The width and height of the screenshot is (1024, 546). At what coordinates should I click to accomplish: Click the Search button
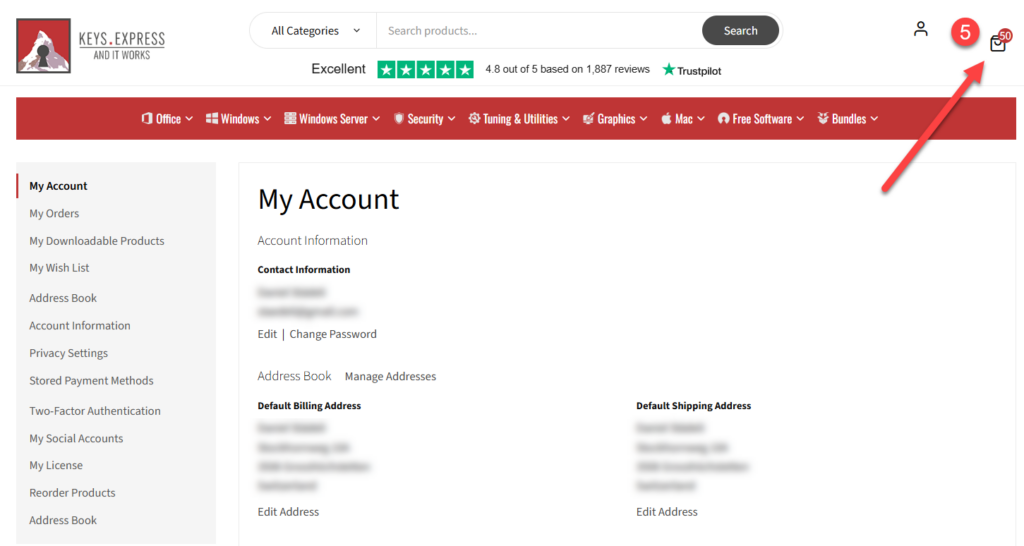tap(740, 31)
